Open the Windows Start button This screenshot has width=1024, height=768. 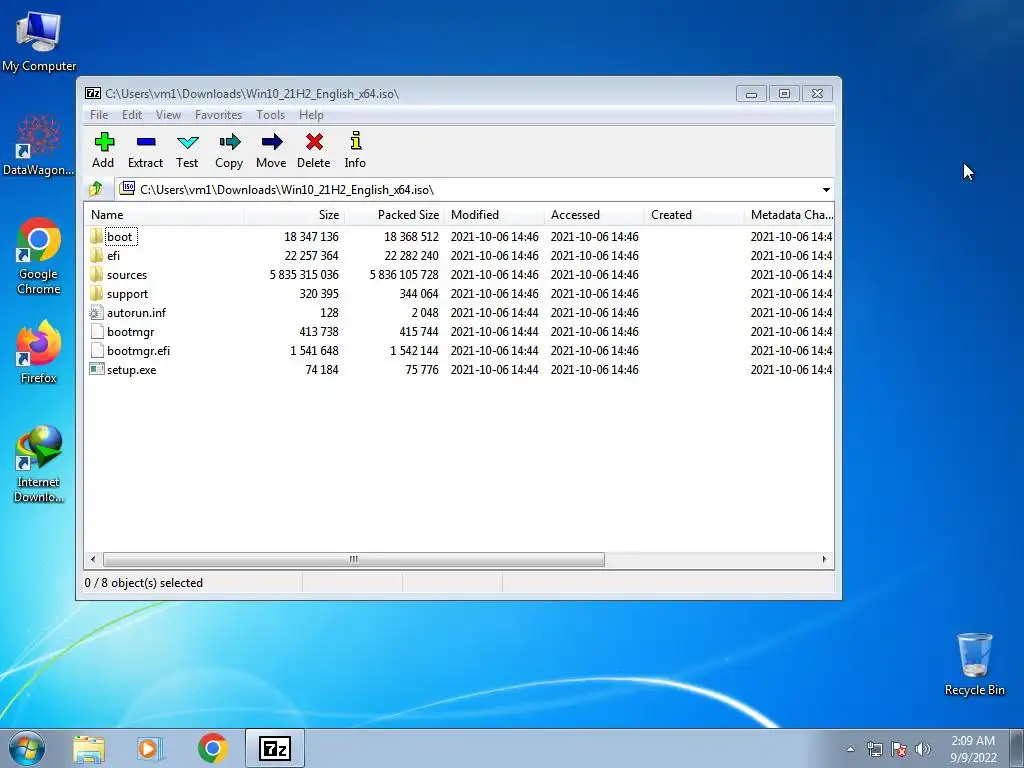tap(27, 748)
